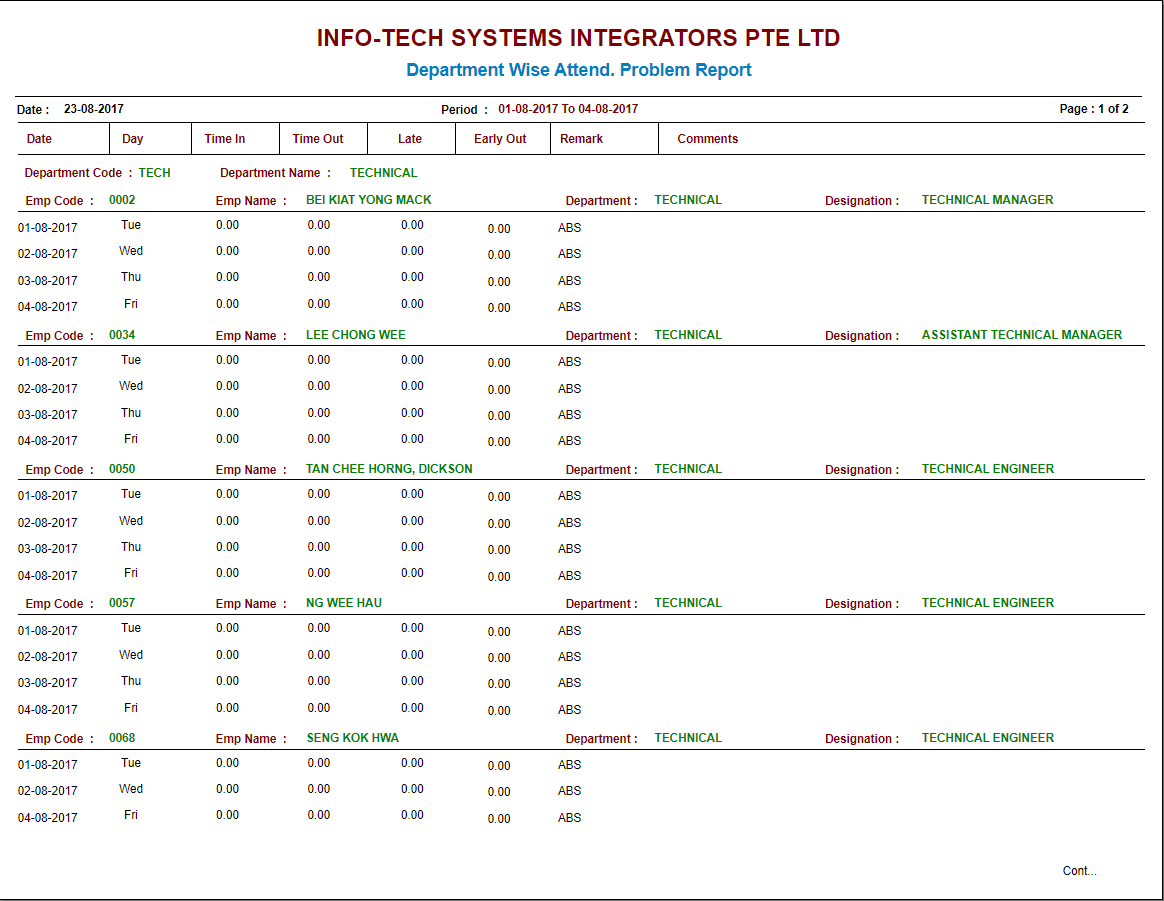Screen dimensions: 1164x901
Task: Click the Page 1 of 2 indicator
Action: 1093,109
